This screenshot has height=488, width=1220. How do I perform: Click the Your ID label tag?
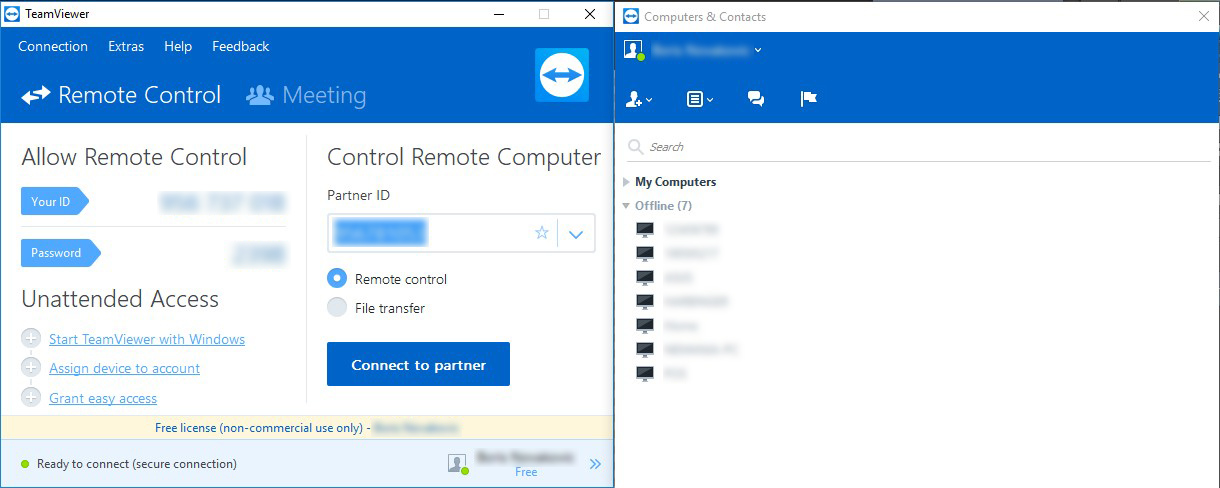54,201
